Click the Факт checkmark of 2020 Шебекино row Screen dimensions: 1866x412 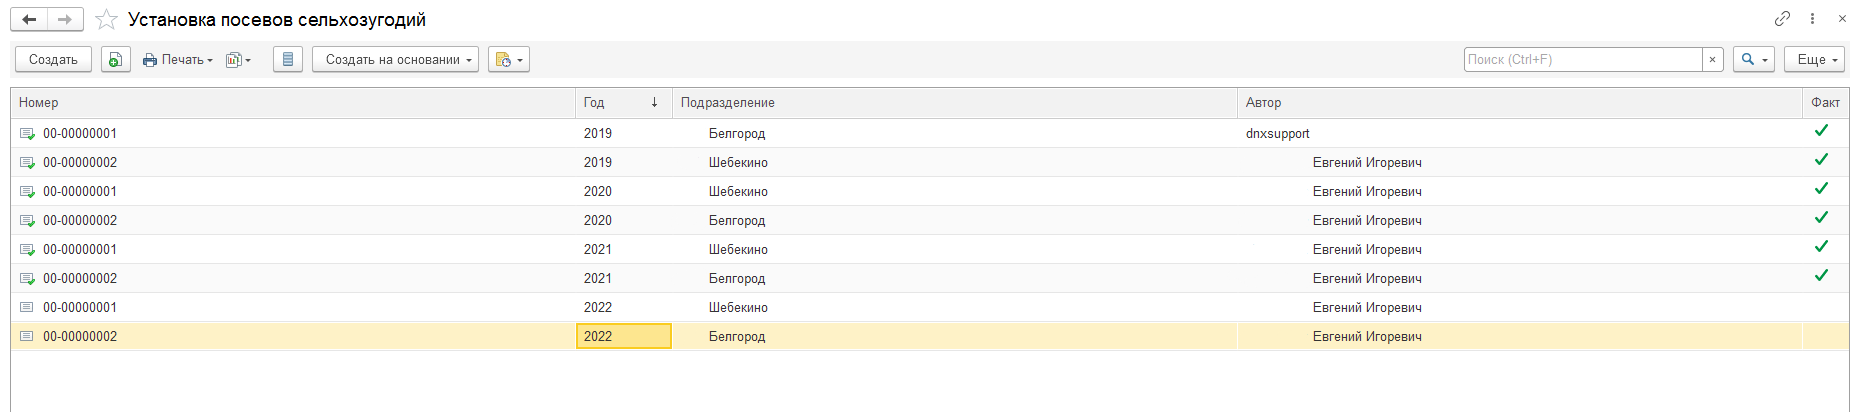coord(1821,189)
